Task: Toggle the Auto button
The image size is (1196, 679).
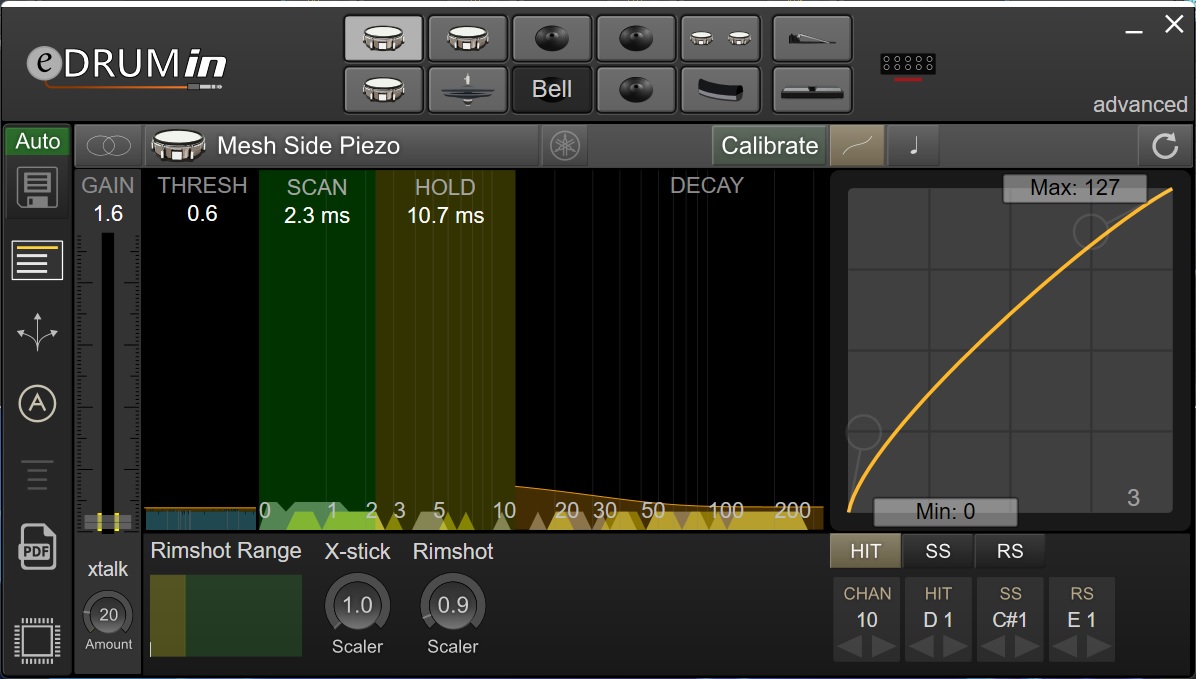Action: (37, 141)
